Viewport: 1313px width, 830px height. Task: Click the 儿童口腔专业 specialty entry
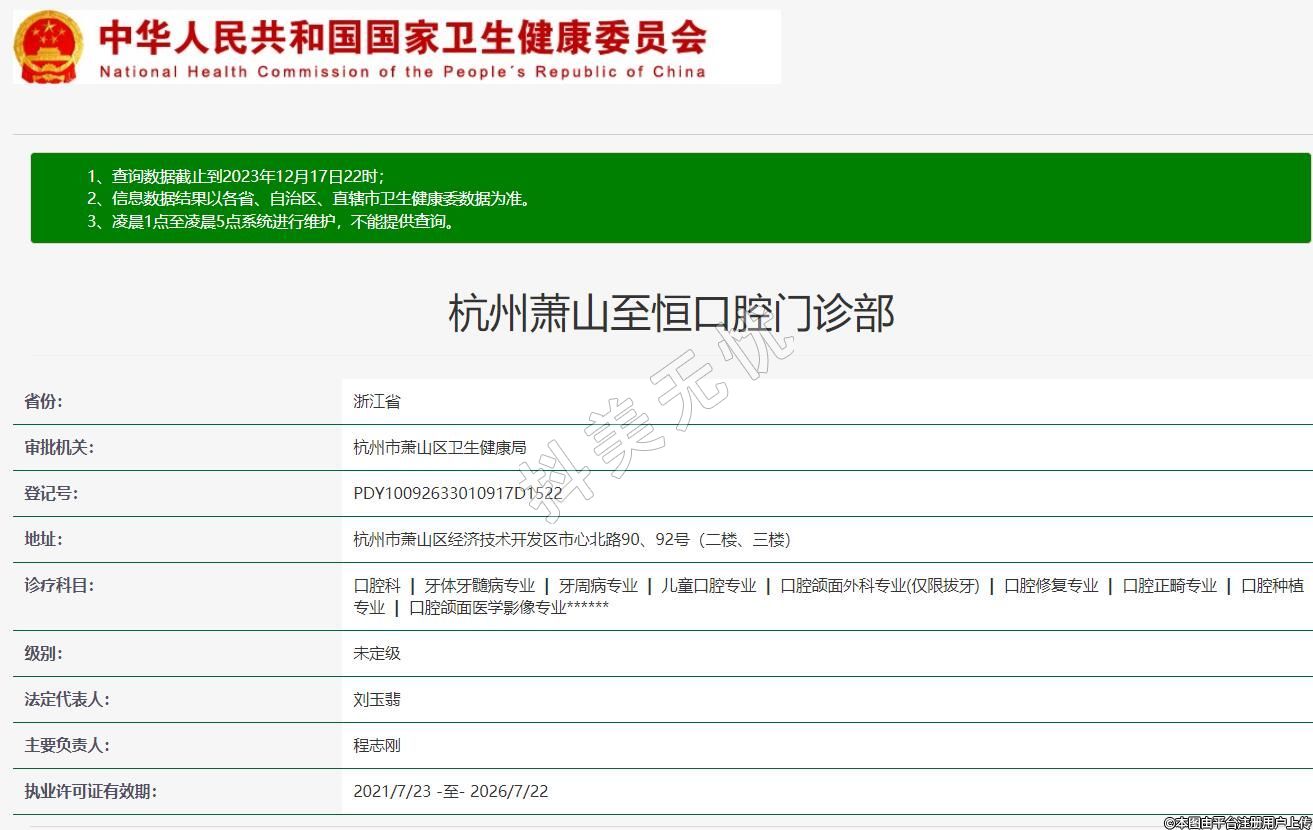coord(708,586)
